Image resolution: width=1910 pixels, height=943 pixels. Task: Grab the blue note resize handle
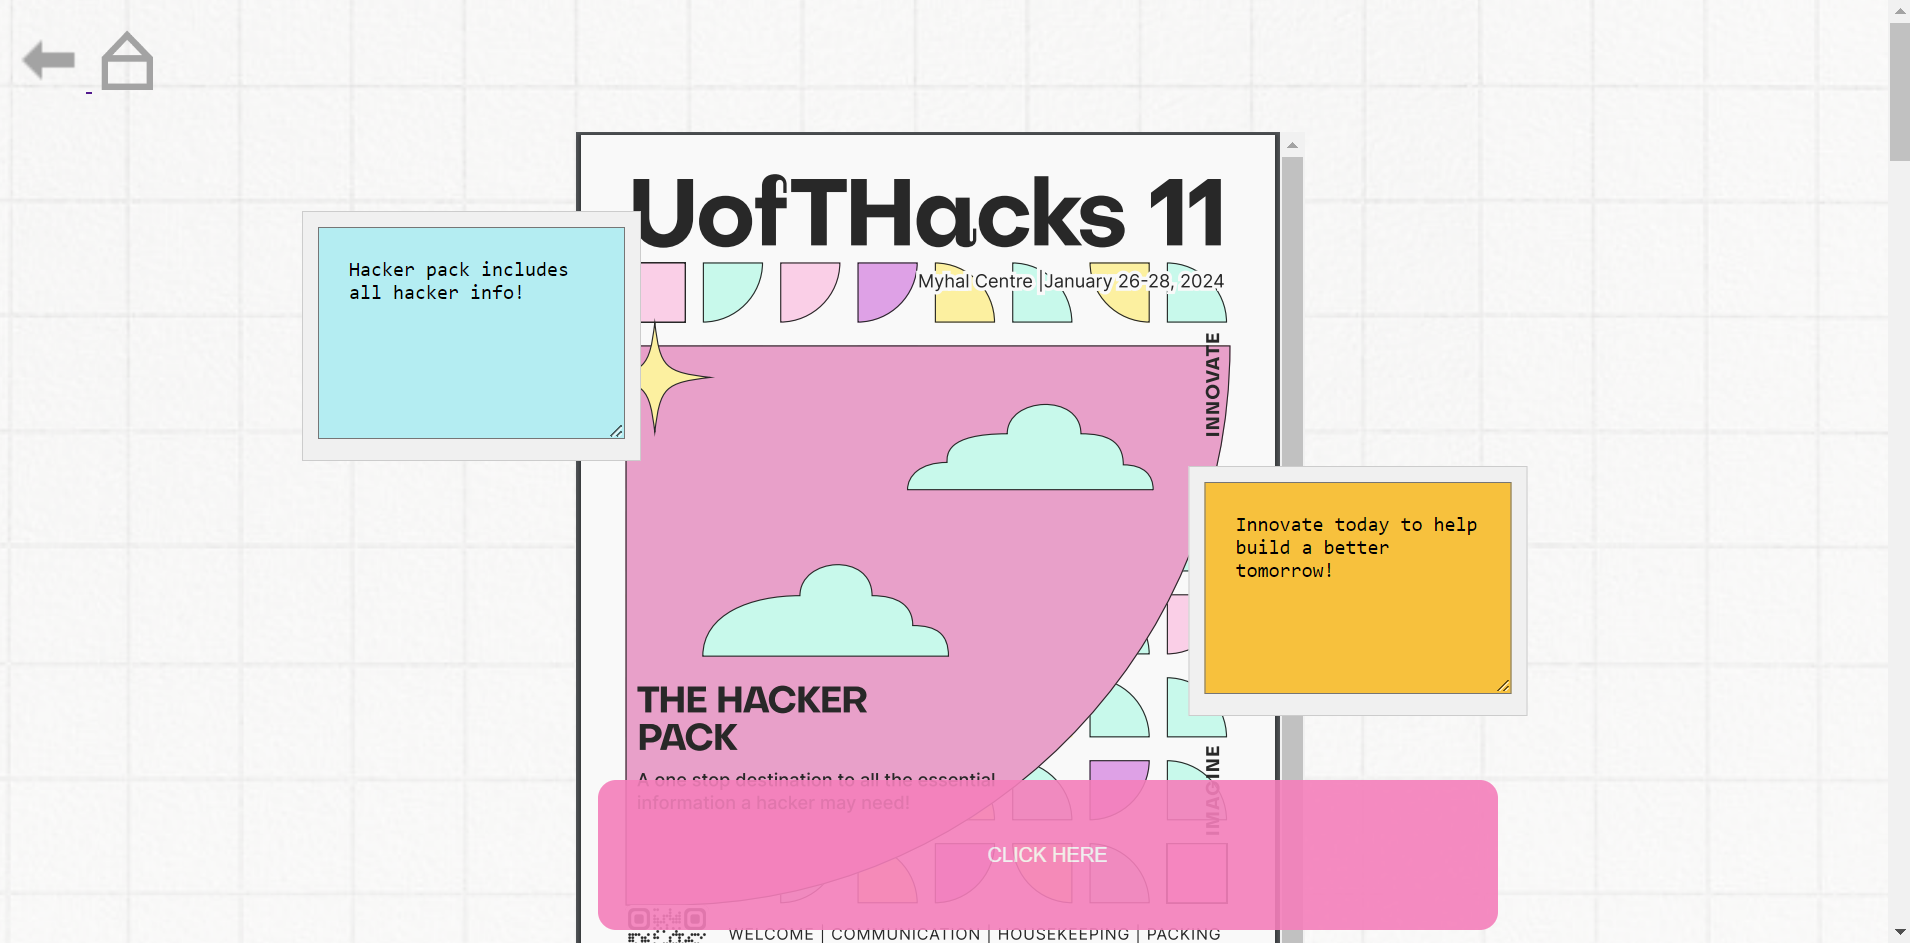617,431
